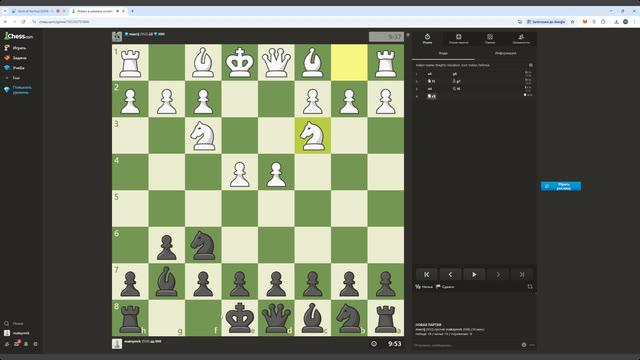
Task: Select the Информация subtab
Action: pos(505,53)
